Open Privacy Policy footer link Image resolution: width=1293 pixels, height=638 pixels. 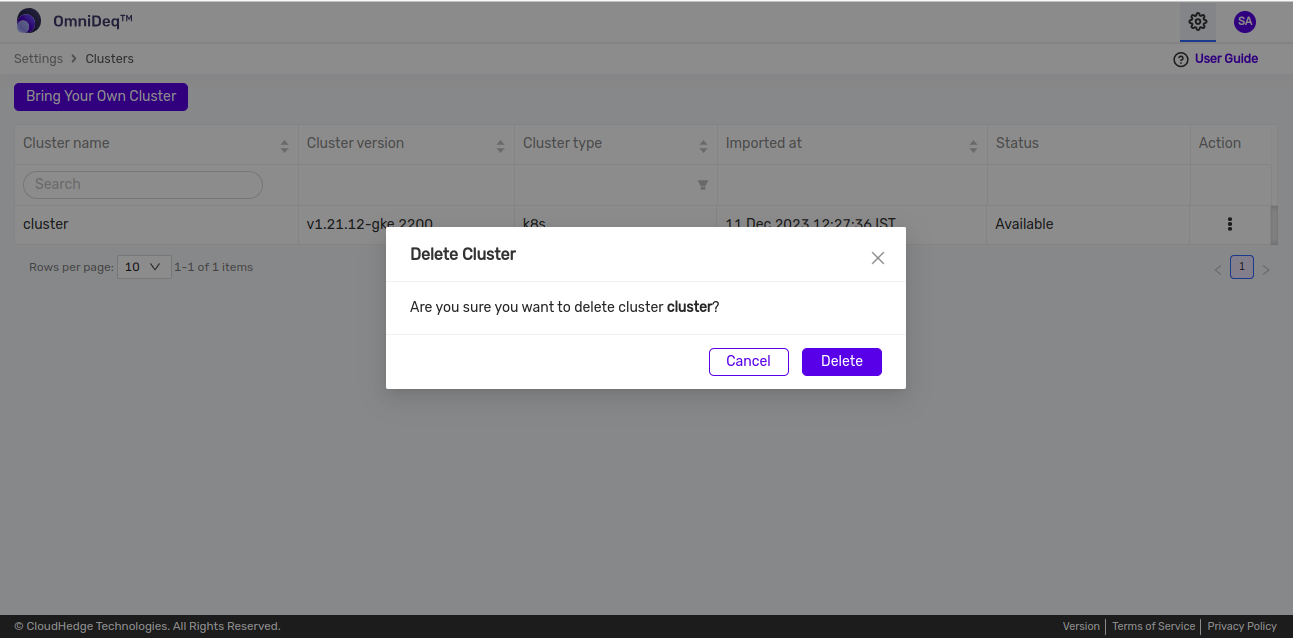(x=1242, y=626)
